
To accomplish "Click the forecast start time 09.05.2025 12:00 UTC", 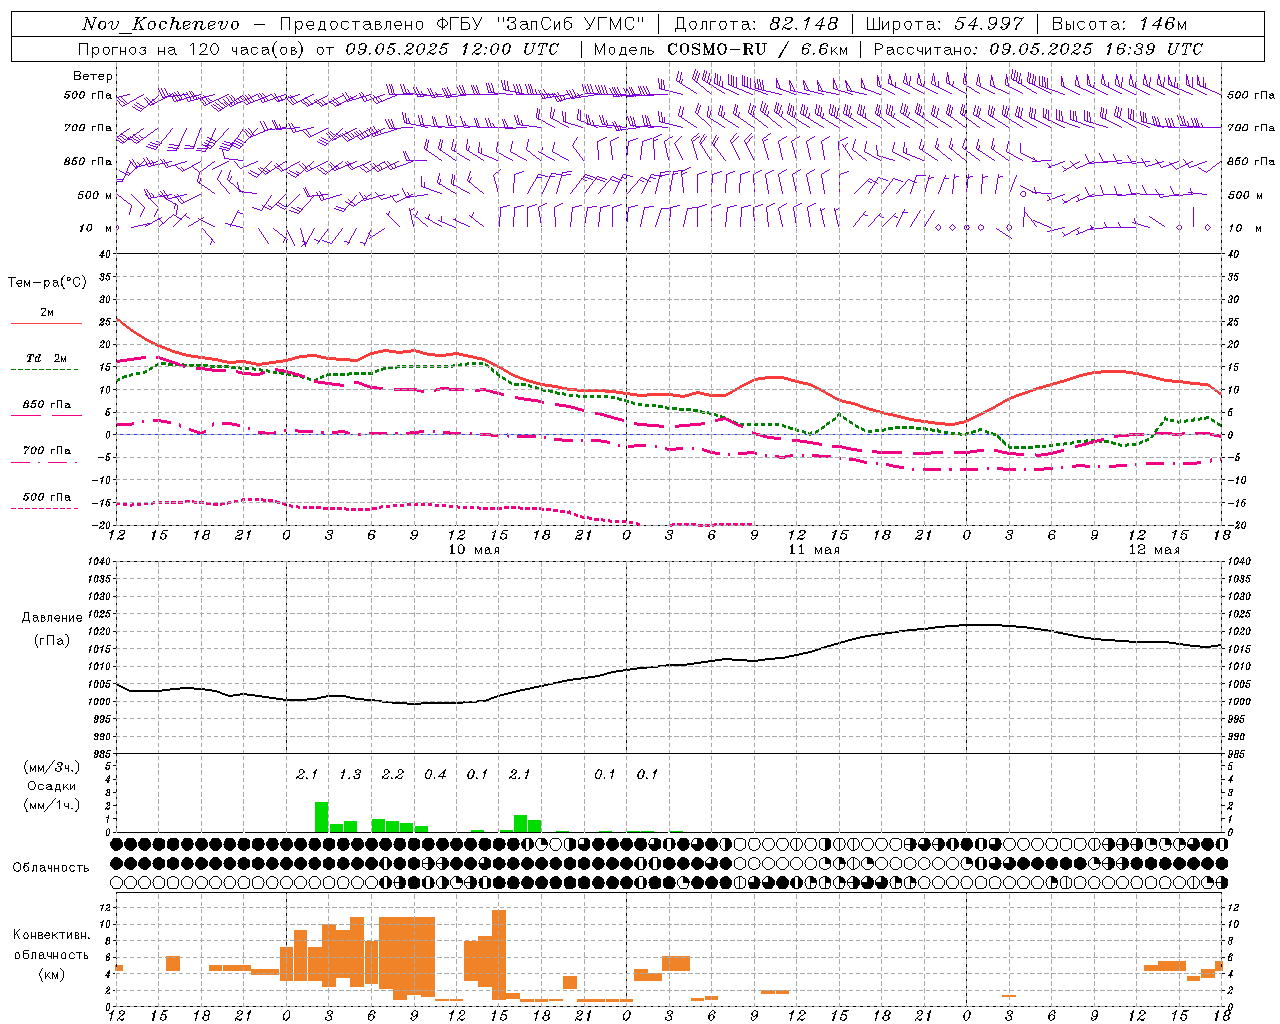I will click(452, 49).
